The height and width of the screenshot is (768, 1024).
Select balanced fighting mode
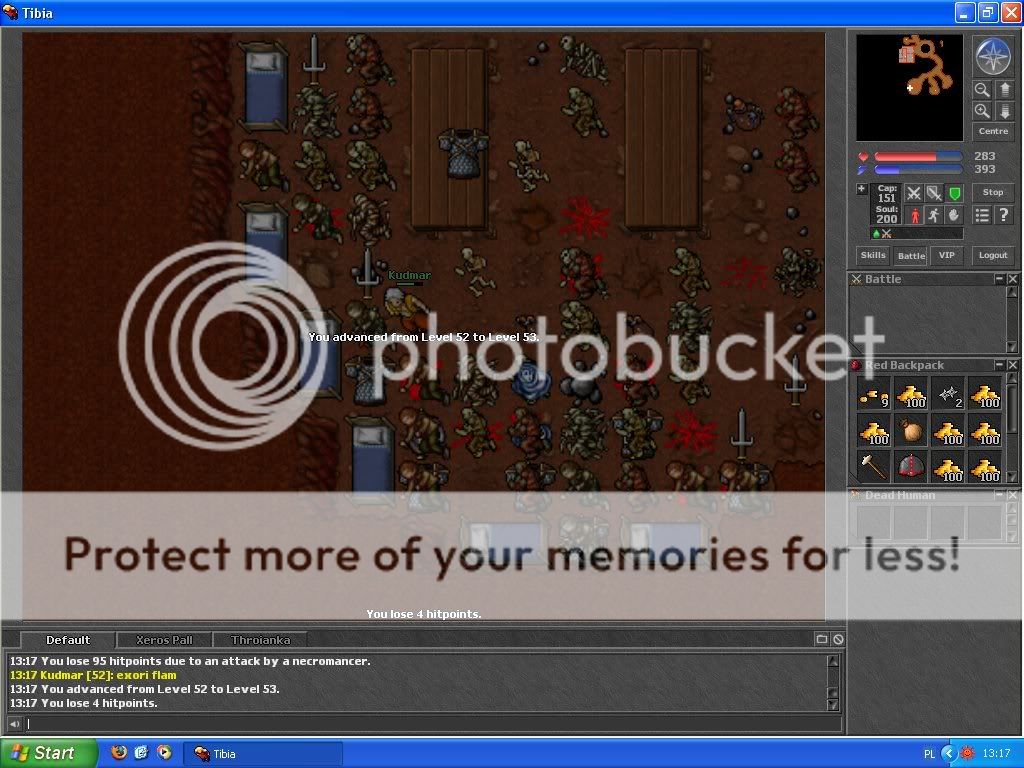(934, 193)
